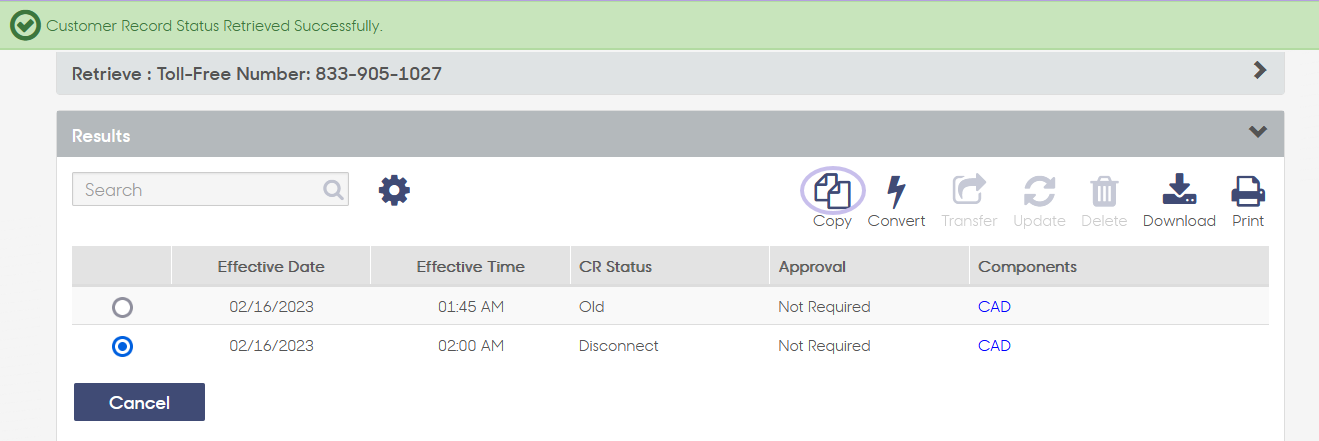Click the Update refresh icon
Image resolution: width=1319 pixels, height=441 pixels.
pyautogui.click(x=1039, y=191)
